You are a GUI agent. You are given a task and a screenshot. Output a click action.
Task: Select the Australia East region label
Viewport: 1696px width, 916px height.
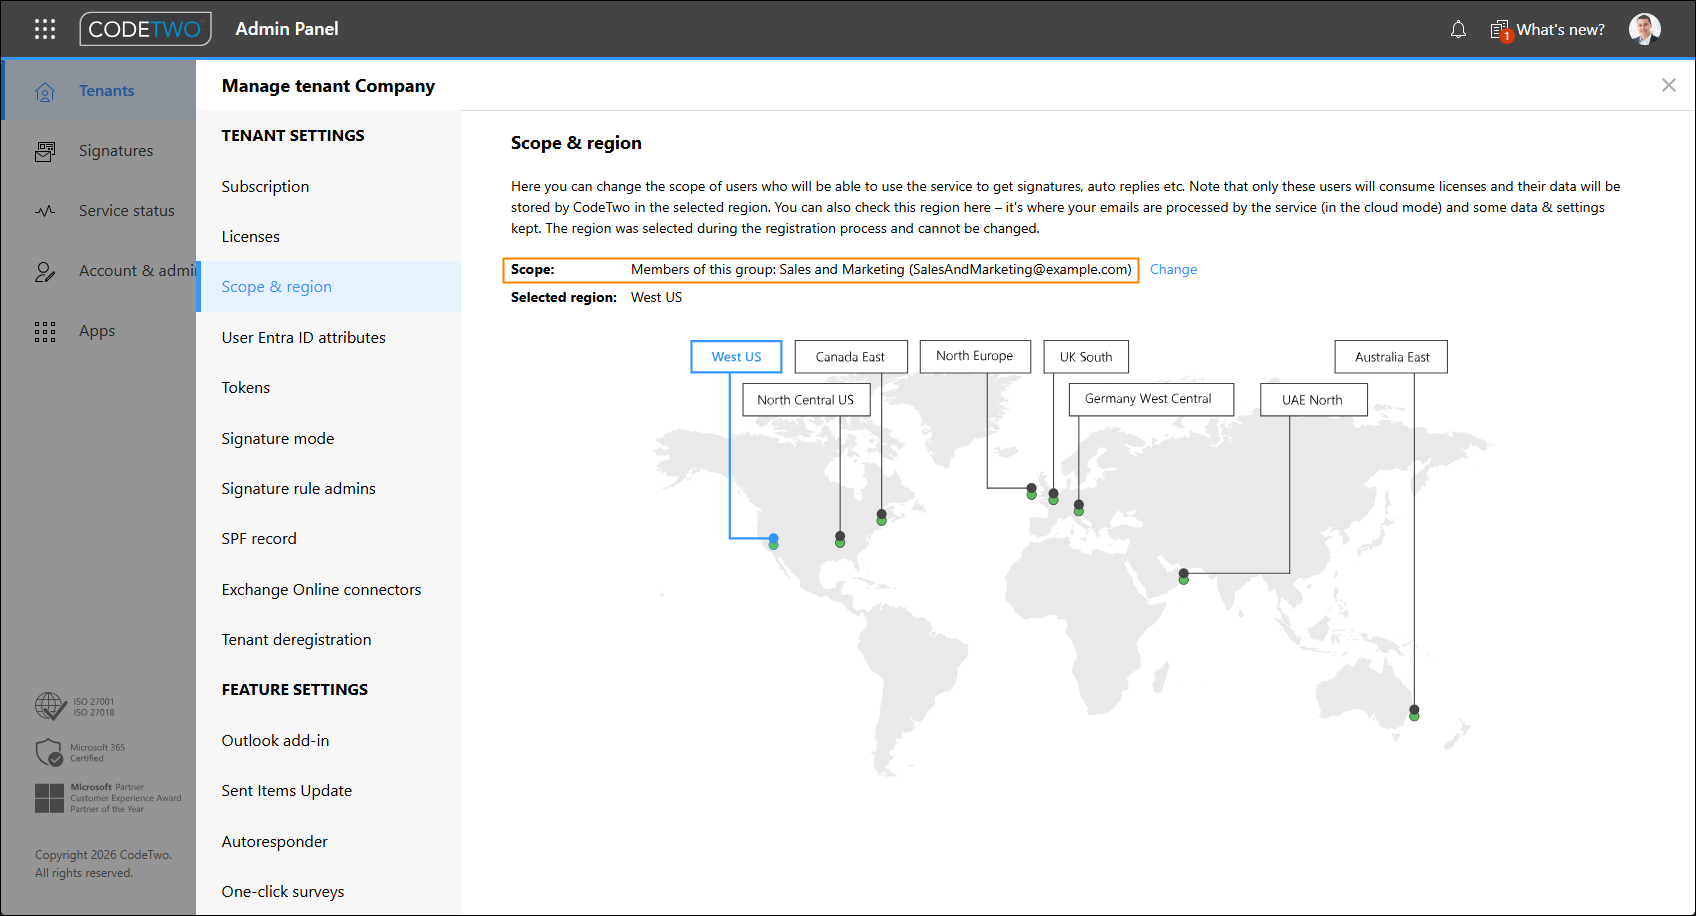click(1391, 357)
